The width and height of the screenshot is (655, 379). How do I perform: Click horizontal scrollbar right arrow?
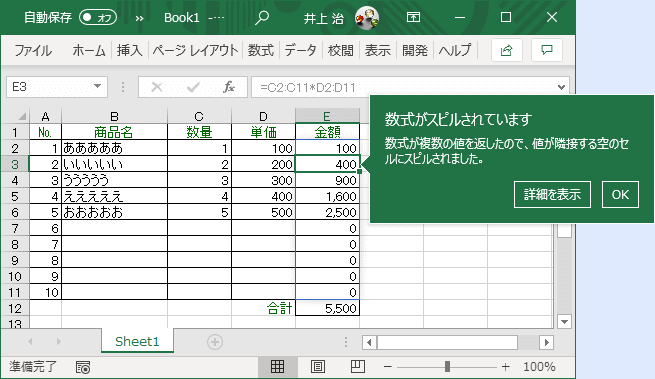(x=546, y=343)
